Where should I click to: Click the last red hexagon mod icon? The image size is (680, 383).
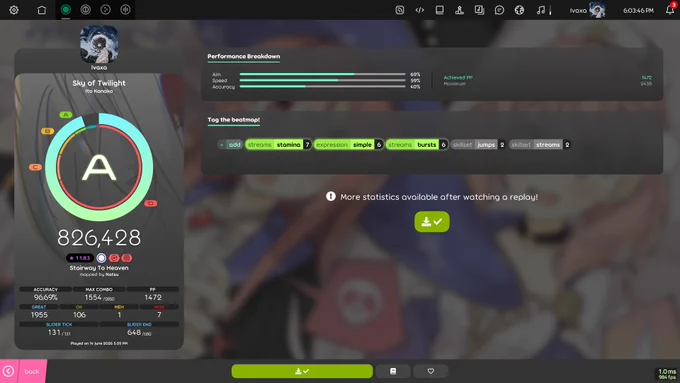tap(127, 258)
